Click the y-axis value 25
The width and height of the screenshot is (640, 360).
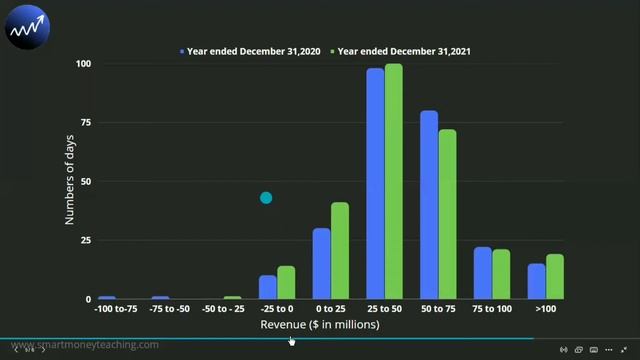pos(86,240)
